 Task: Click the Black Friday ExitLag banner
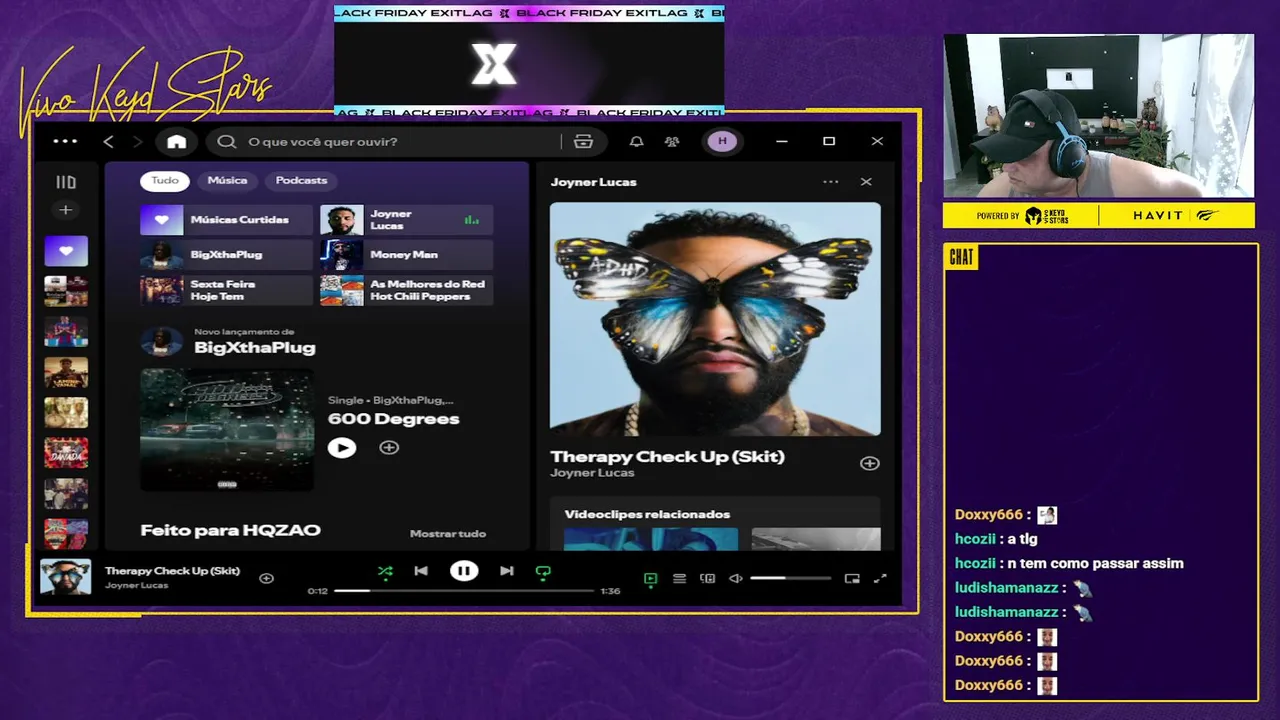(529, 62)
